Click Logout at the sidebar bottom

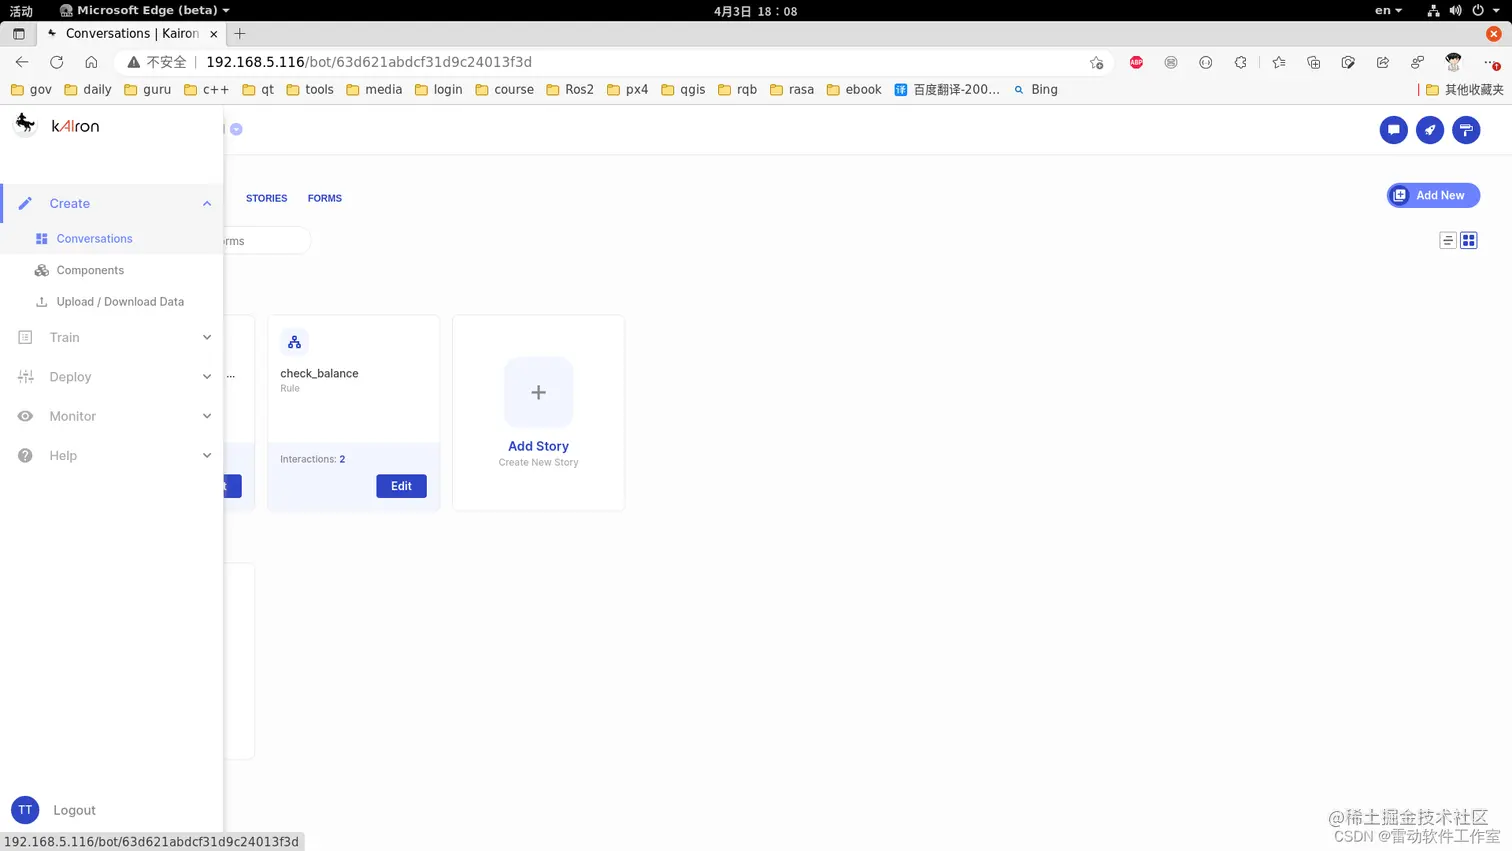coord(74,810)
